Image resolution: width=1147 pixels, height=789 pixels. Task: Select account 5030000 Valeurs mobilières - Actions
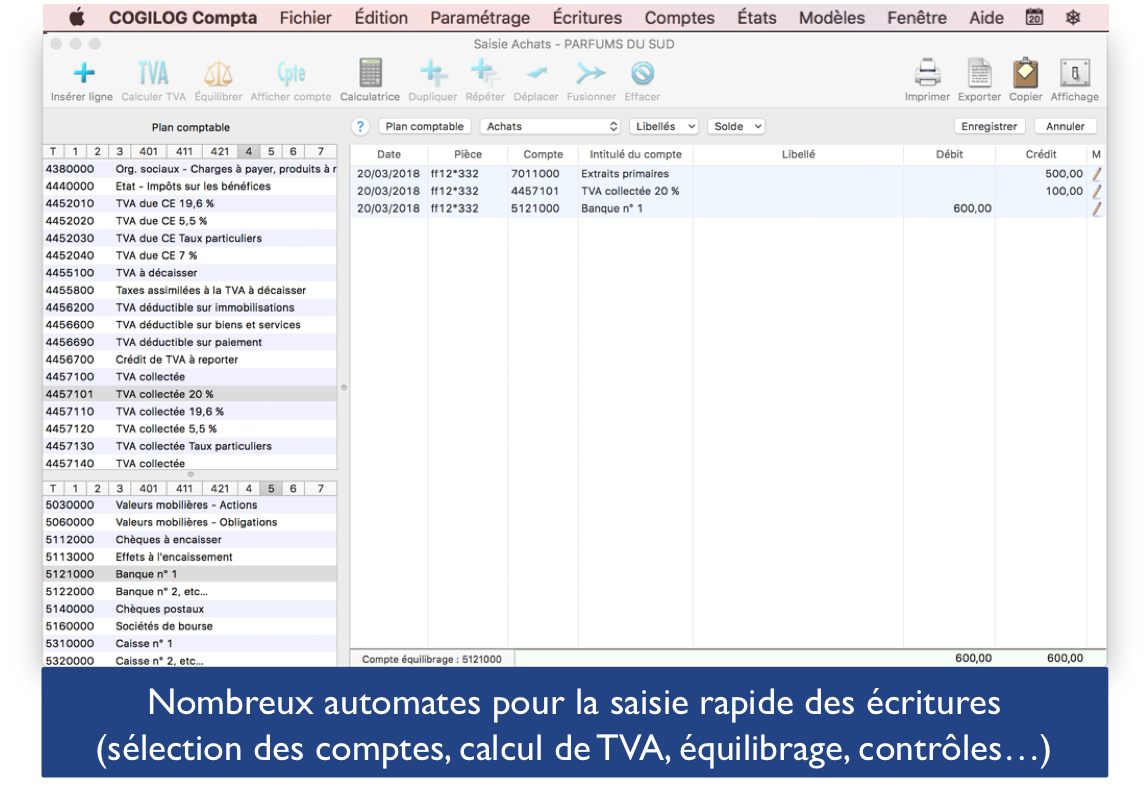tap(190, 505)
